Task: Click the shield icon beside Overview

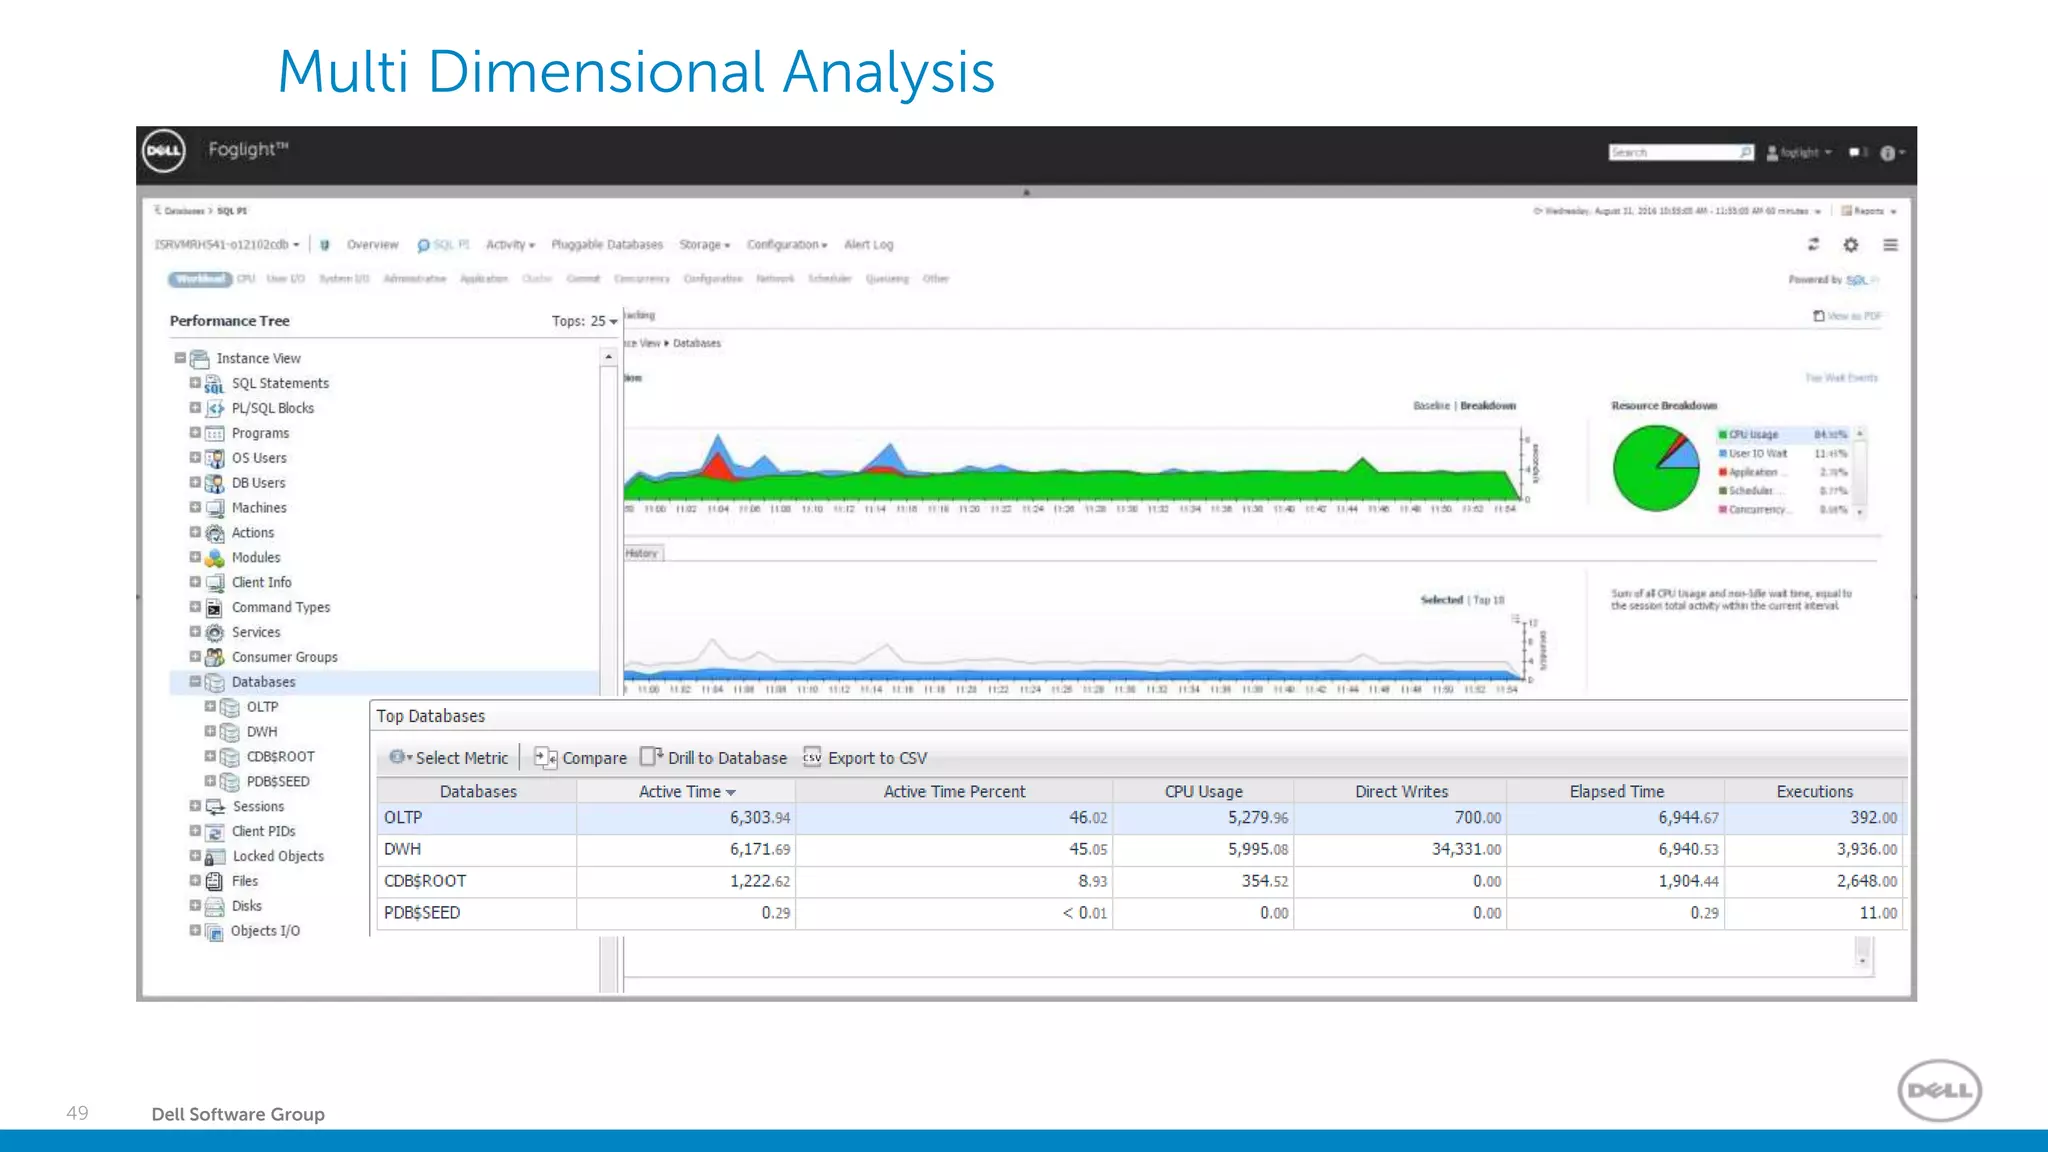Action: pyautogui.click(x=324, y=245)
